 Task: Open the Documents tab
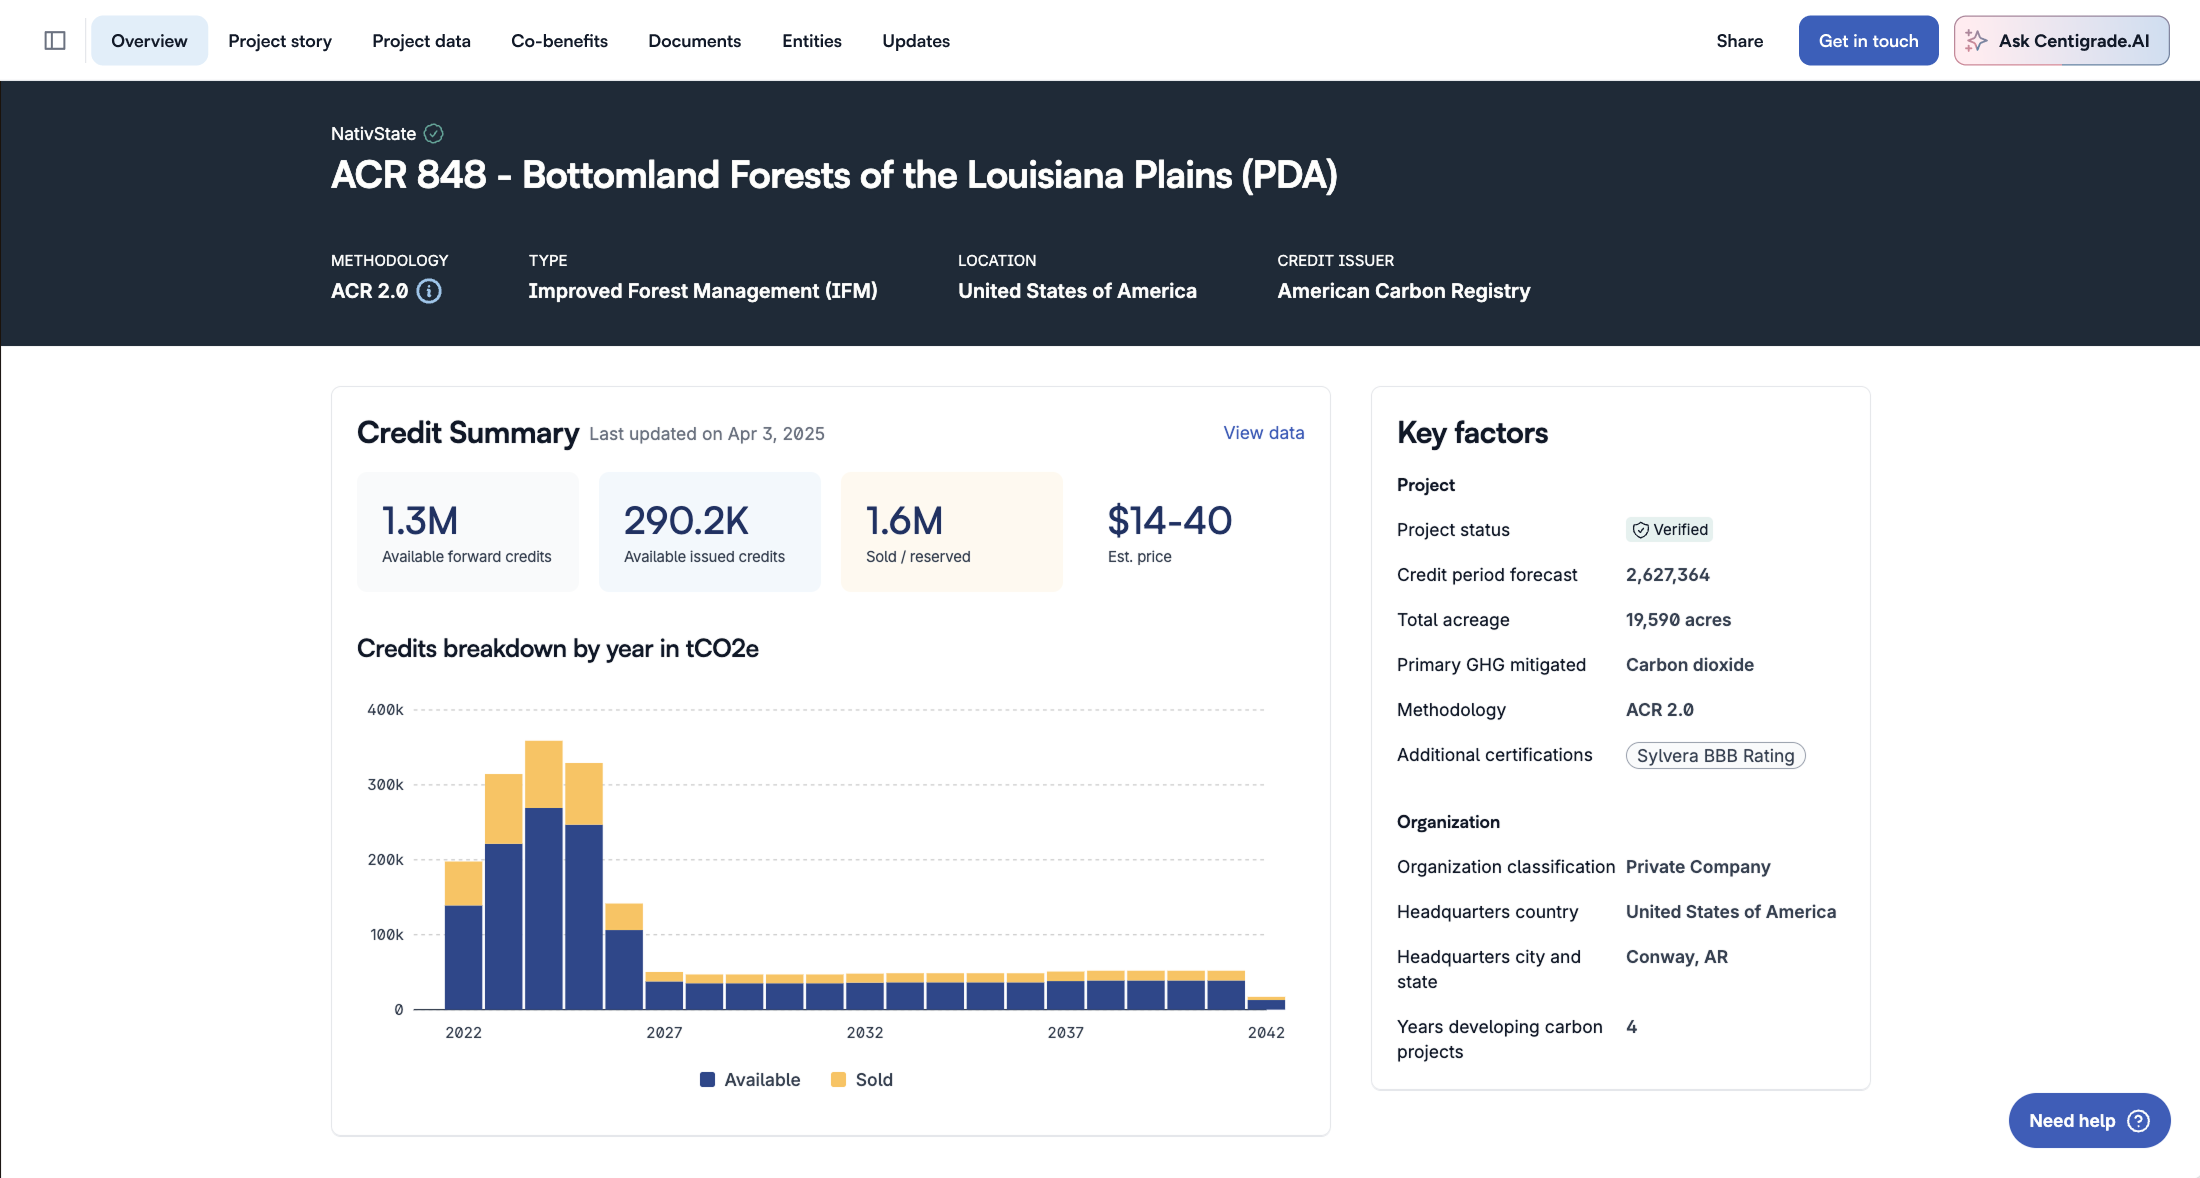[694, 41]
